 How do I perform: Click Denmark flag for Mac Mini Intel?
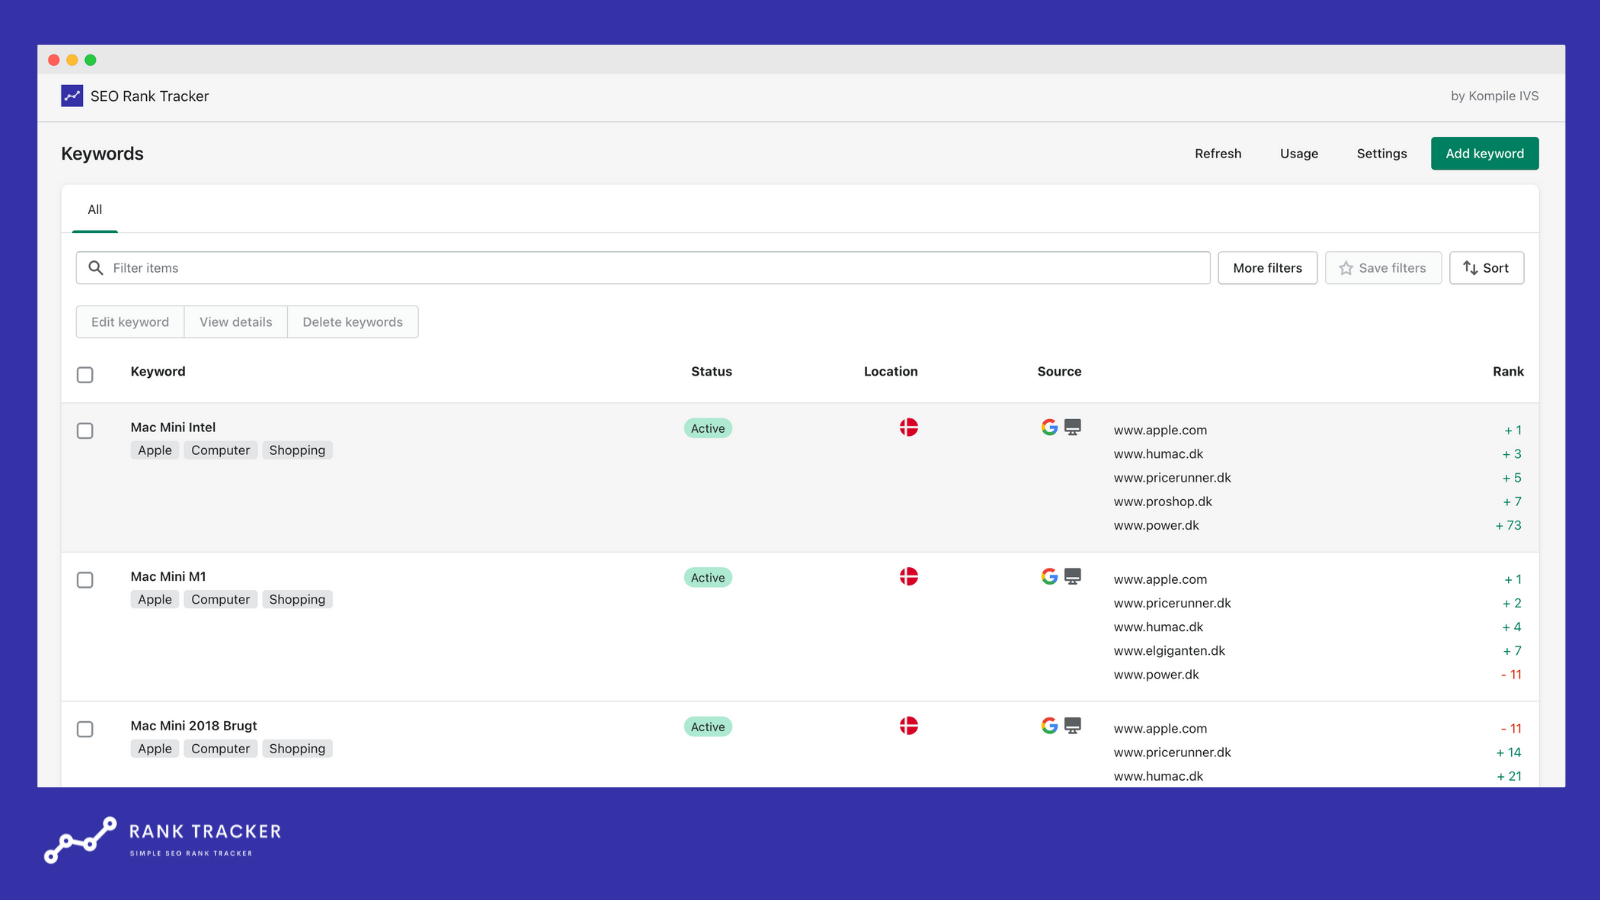[909, 427]
